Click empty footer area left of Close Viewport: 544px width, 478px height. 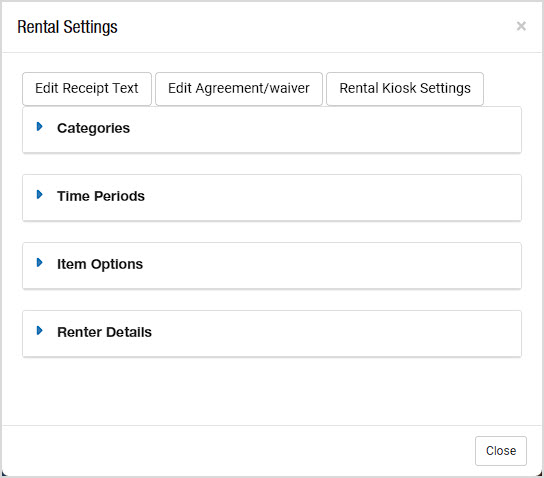click(236, 451)
